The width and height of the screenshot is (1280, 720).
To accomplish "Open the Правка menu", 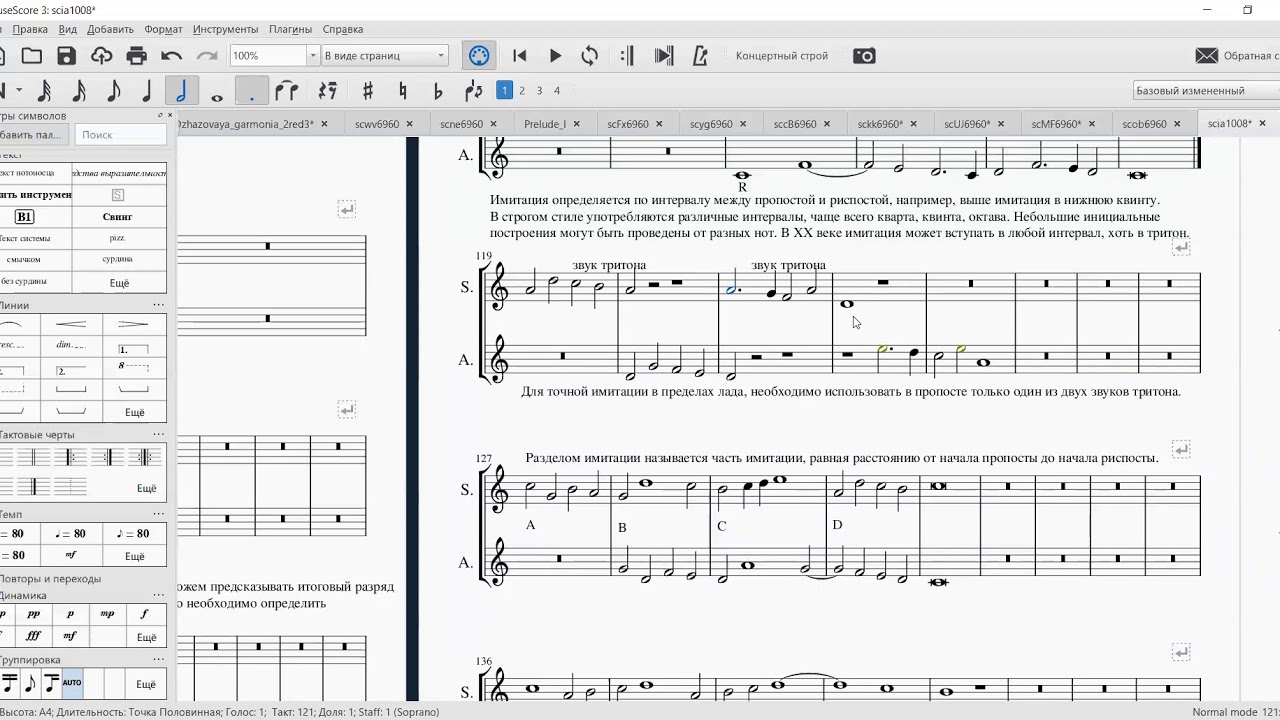I will point(30,29).
